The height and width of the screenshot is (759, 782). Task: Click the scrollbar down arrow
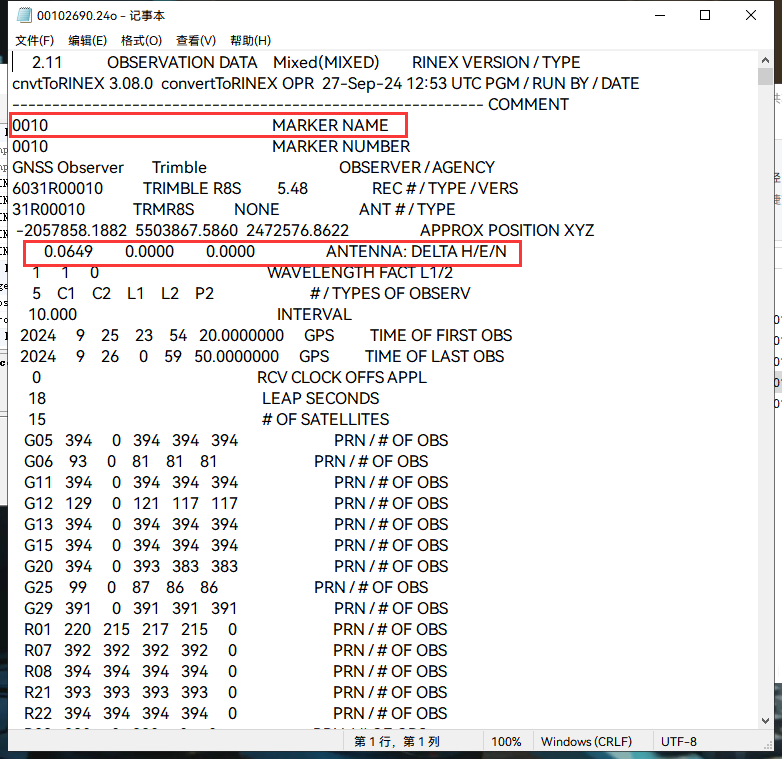point(765,721)
